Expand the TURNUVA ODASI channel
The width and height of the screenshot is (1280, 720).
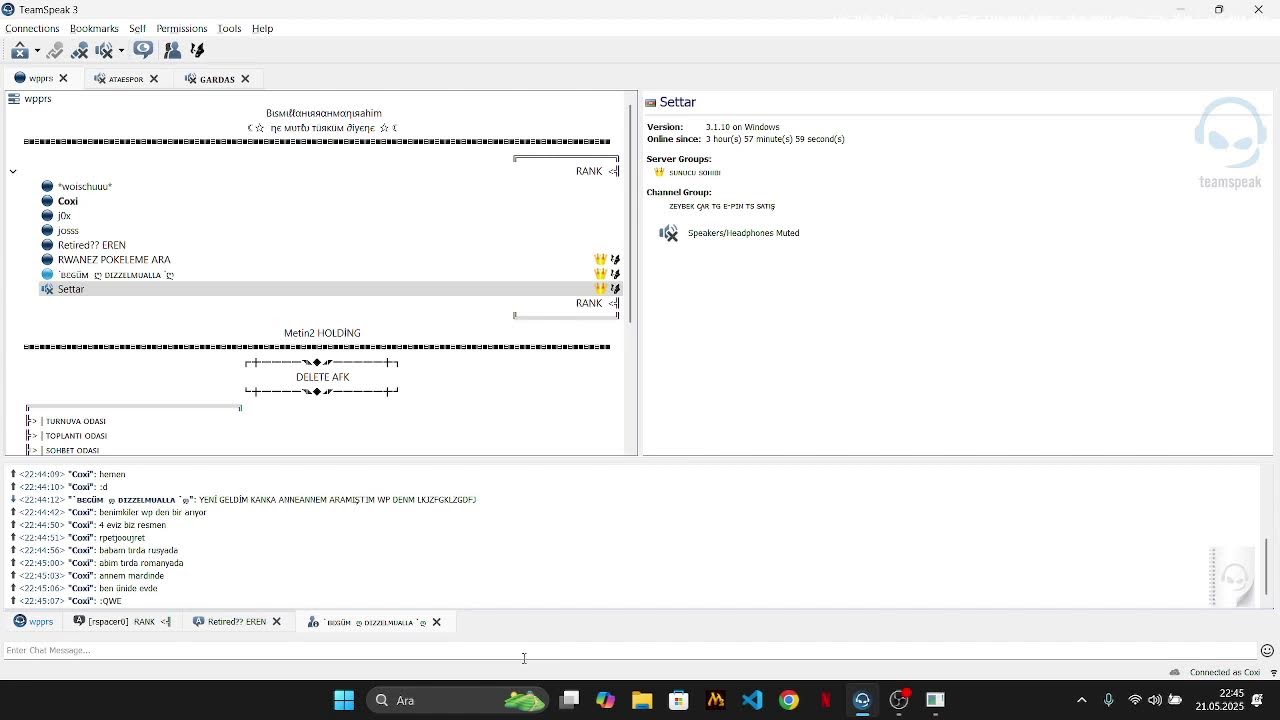tap(33, 421)
